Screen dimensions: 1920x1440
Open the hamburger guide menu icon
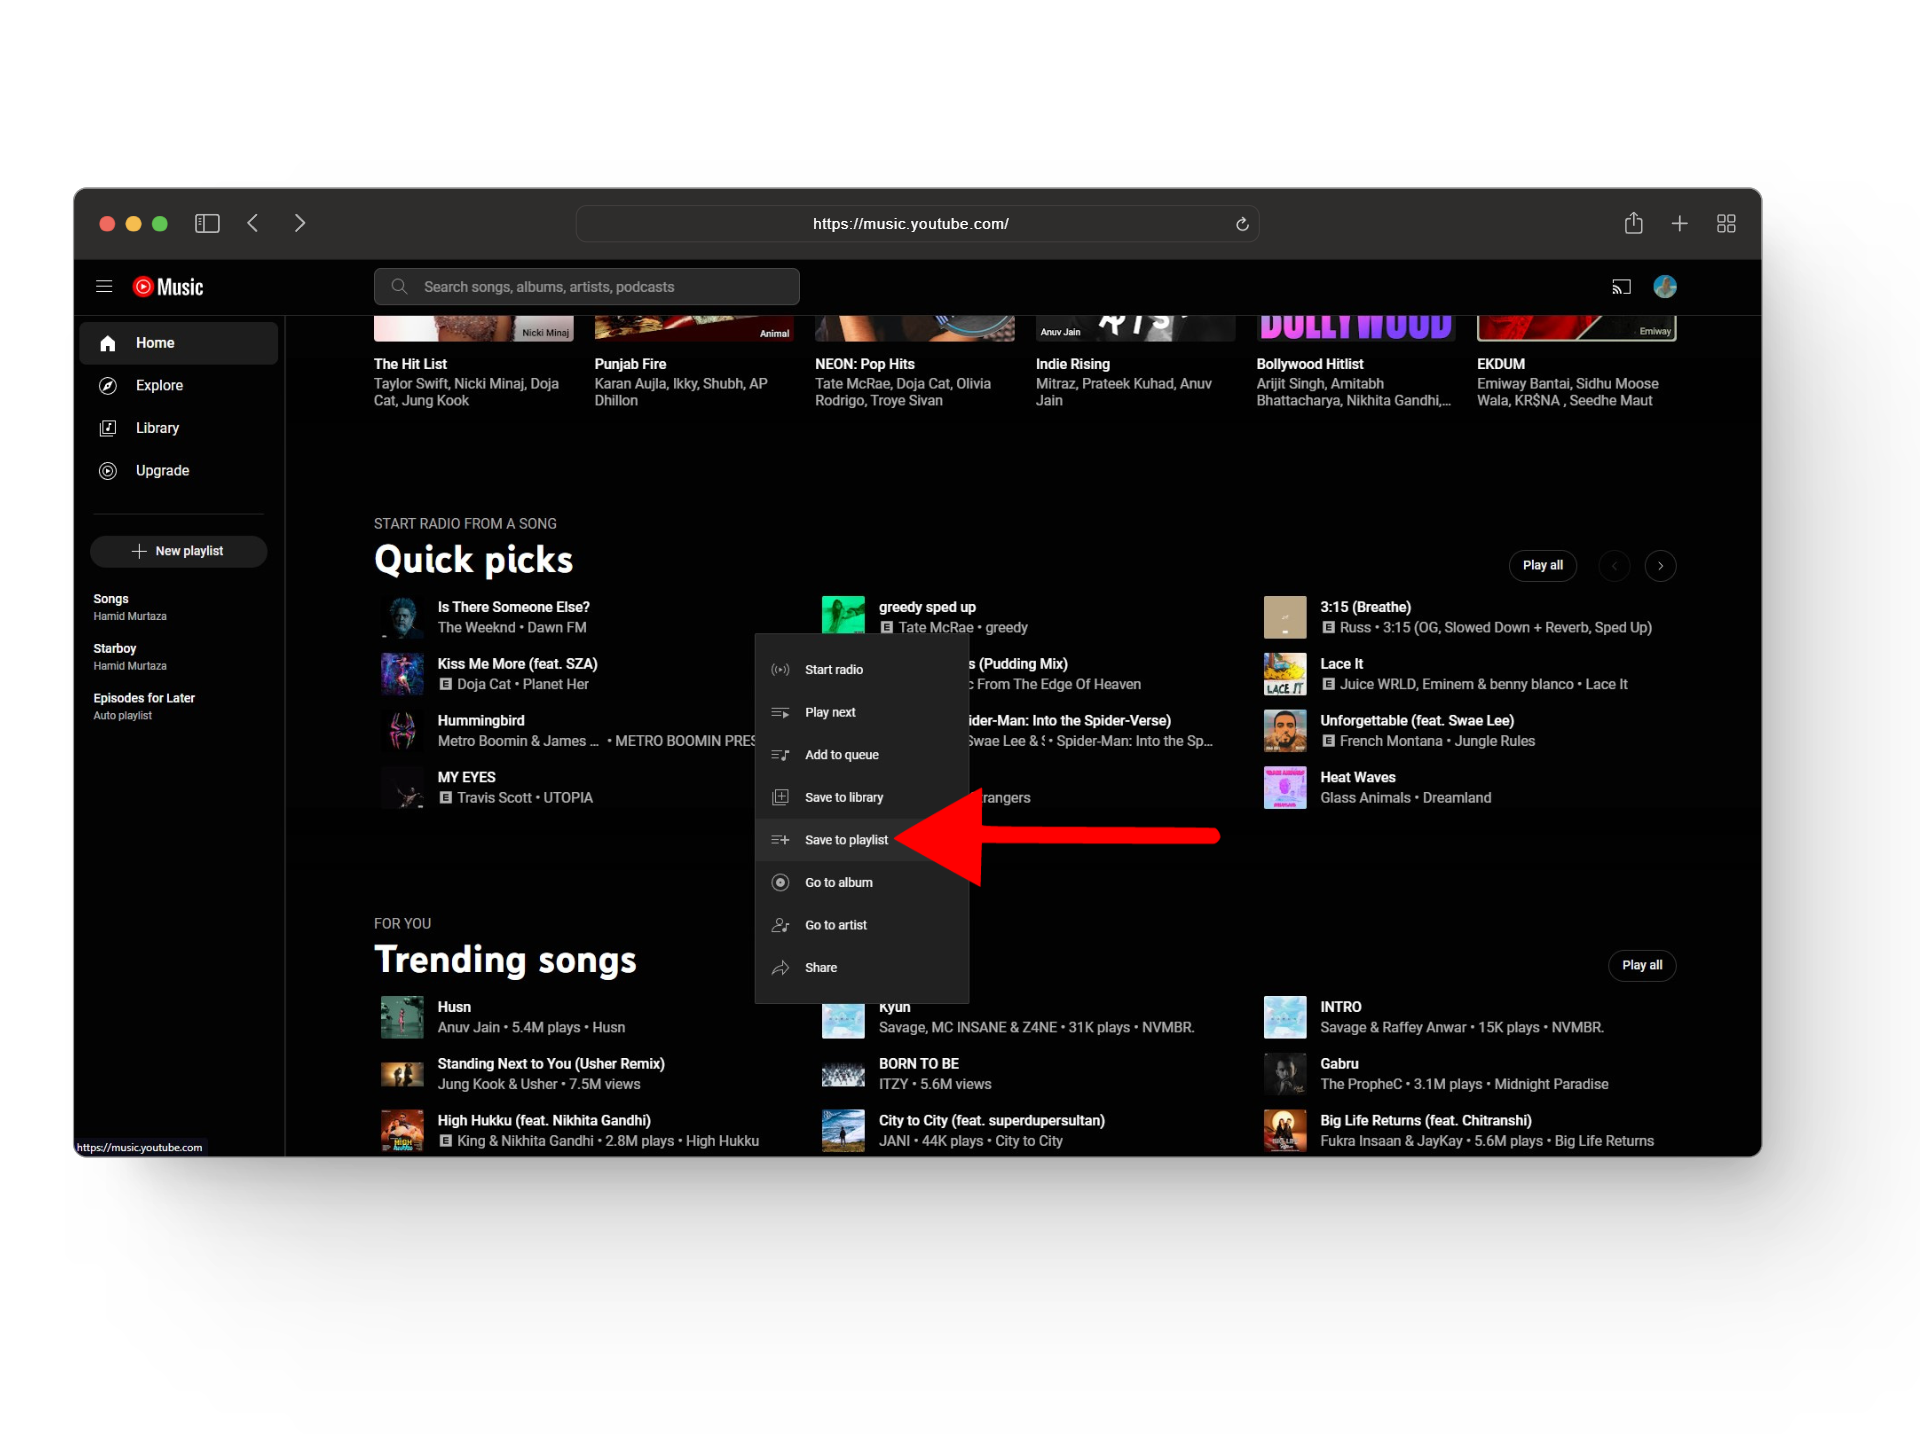tap(104, 287)
